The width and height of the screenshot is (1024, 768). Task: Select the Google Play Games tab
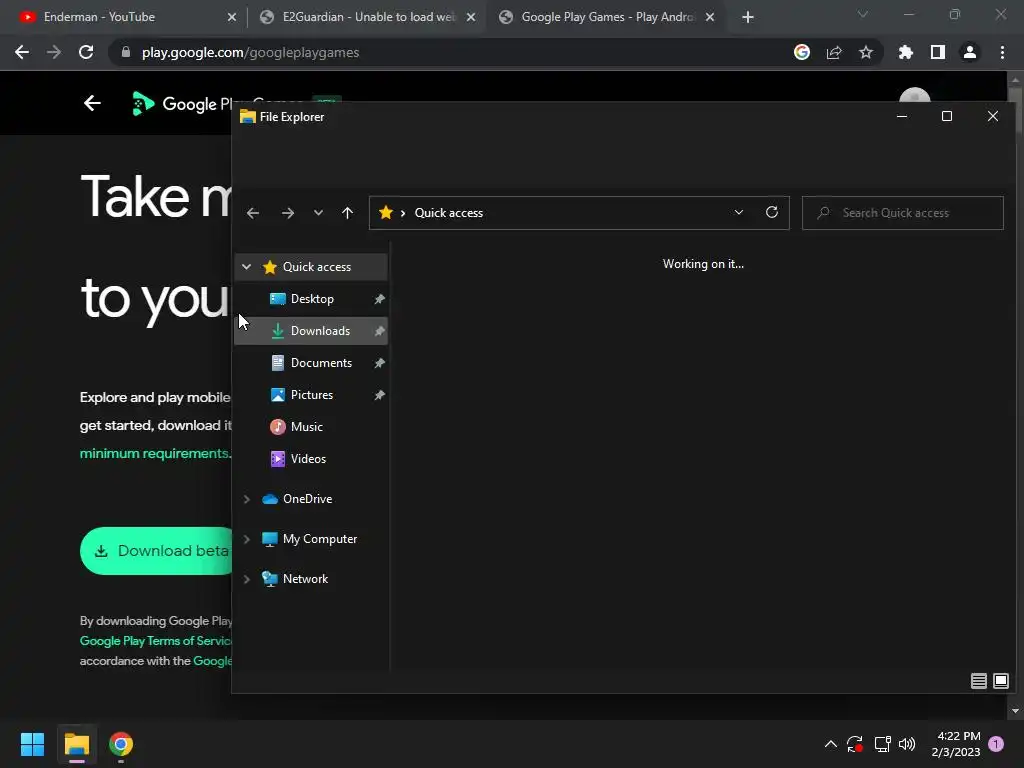point(607,17)
